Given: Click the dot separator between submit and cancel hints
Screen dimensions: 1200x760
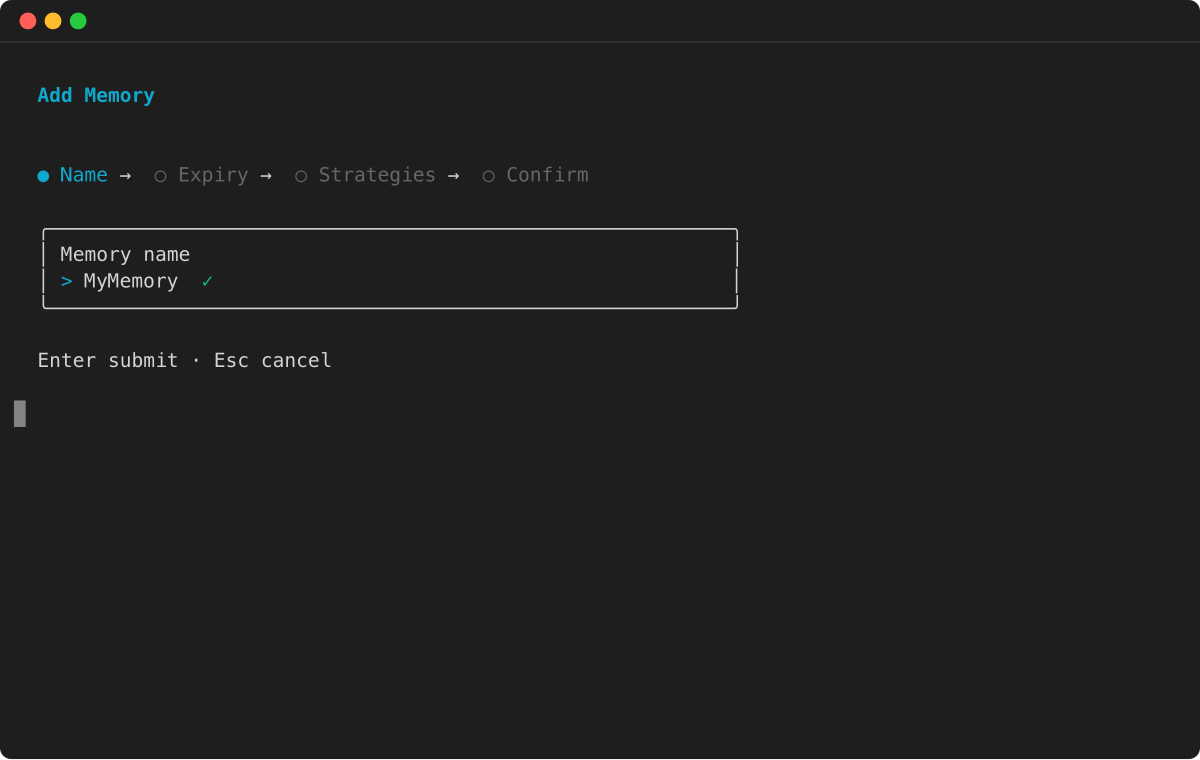Looking at the screenshot, I should [x=195, y=360].
